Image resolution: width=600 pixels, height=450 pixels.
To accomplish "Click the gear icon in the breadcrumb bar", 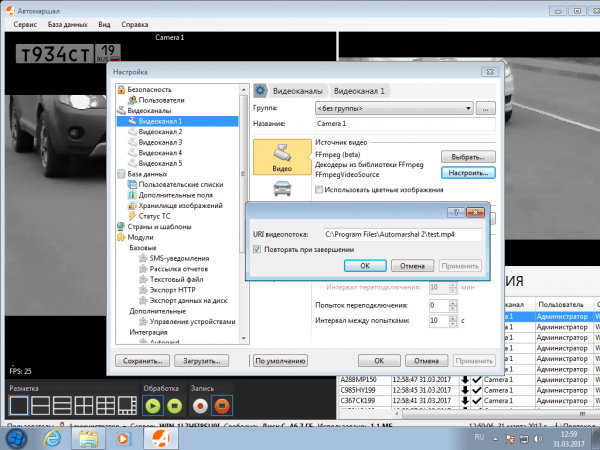I will click(260, 90).
